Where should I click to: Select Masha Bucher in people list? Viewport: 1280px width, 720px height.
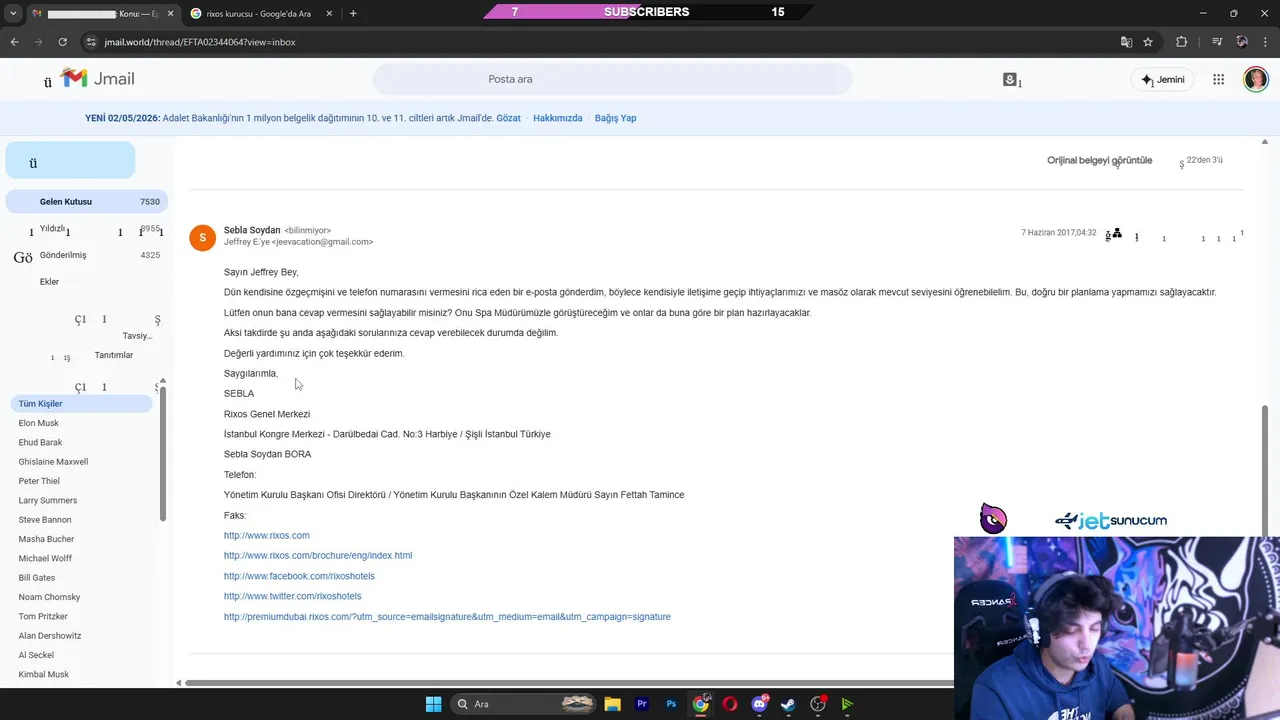click(x=46, y=539)
